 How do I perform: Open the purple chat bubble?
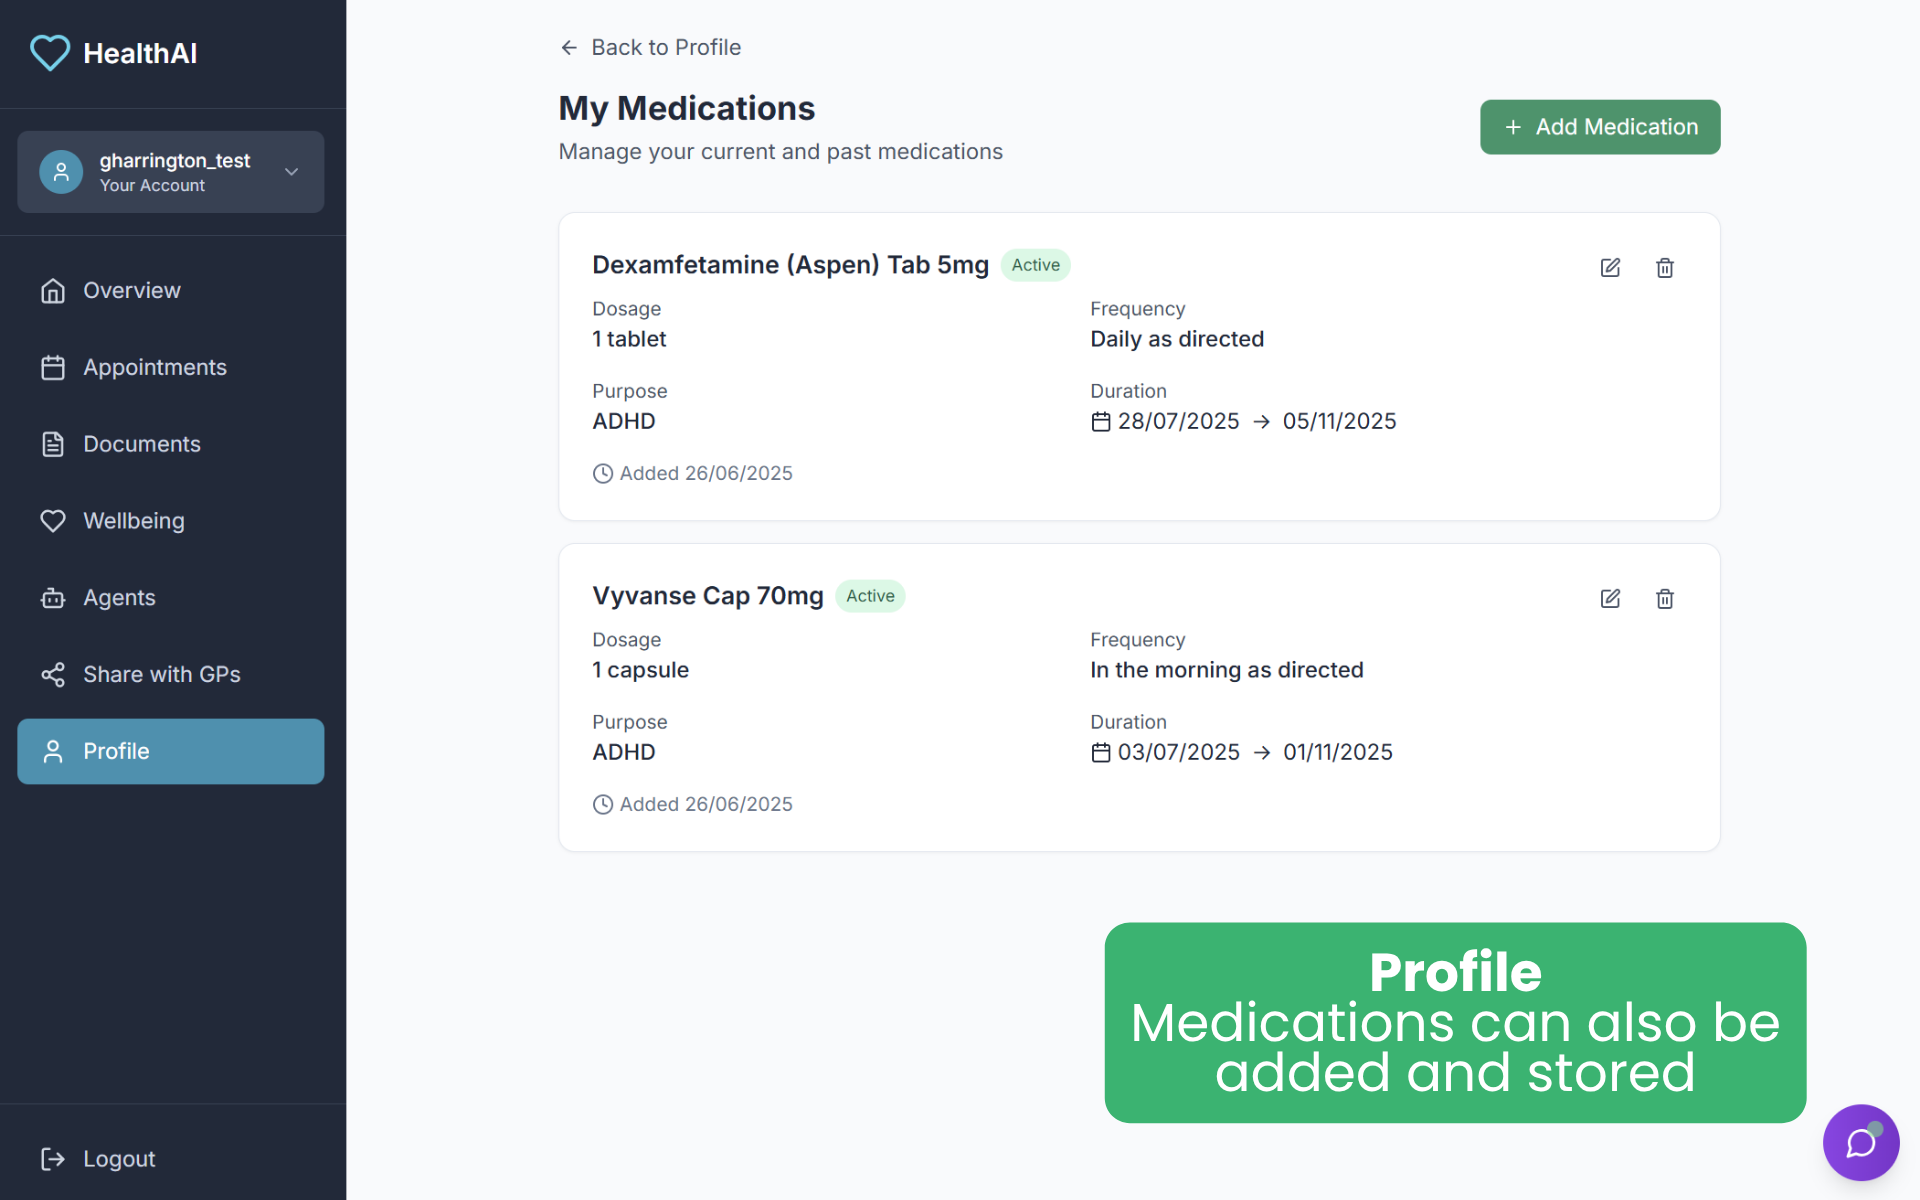(x=1860, y=1142)
